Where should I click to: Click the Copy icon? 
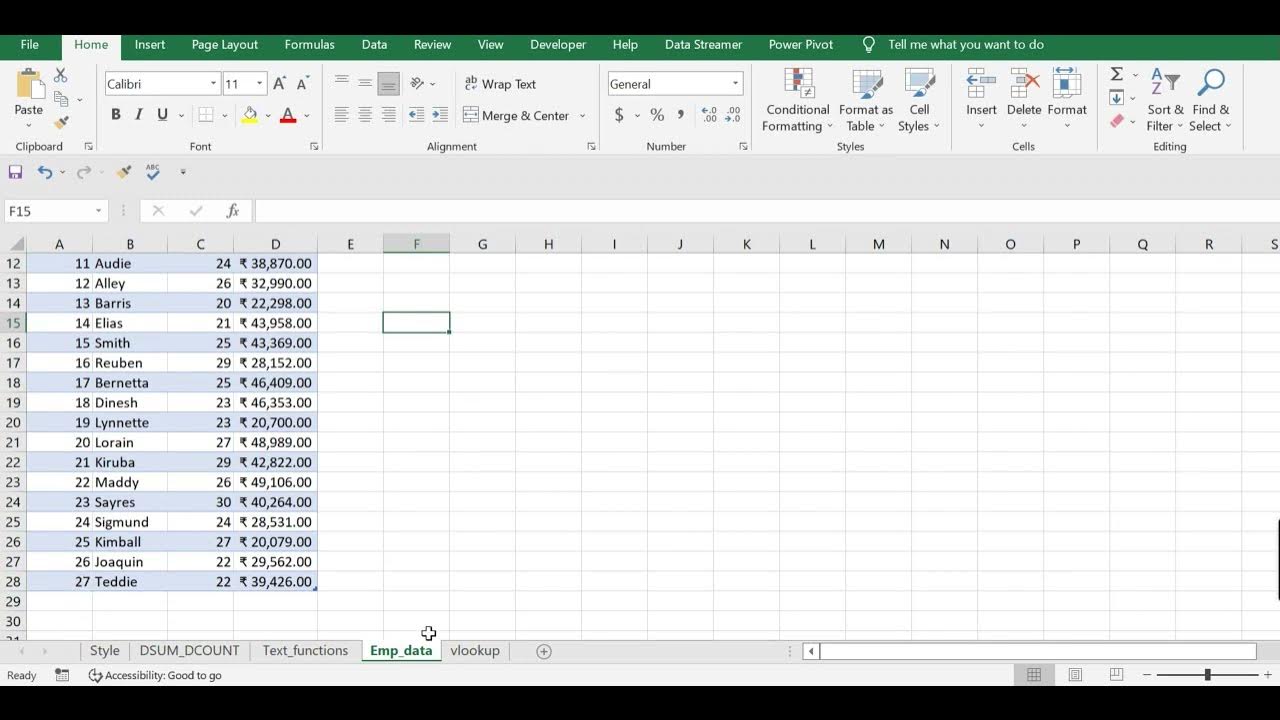tap(61, 99)
